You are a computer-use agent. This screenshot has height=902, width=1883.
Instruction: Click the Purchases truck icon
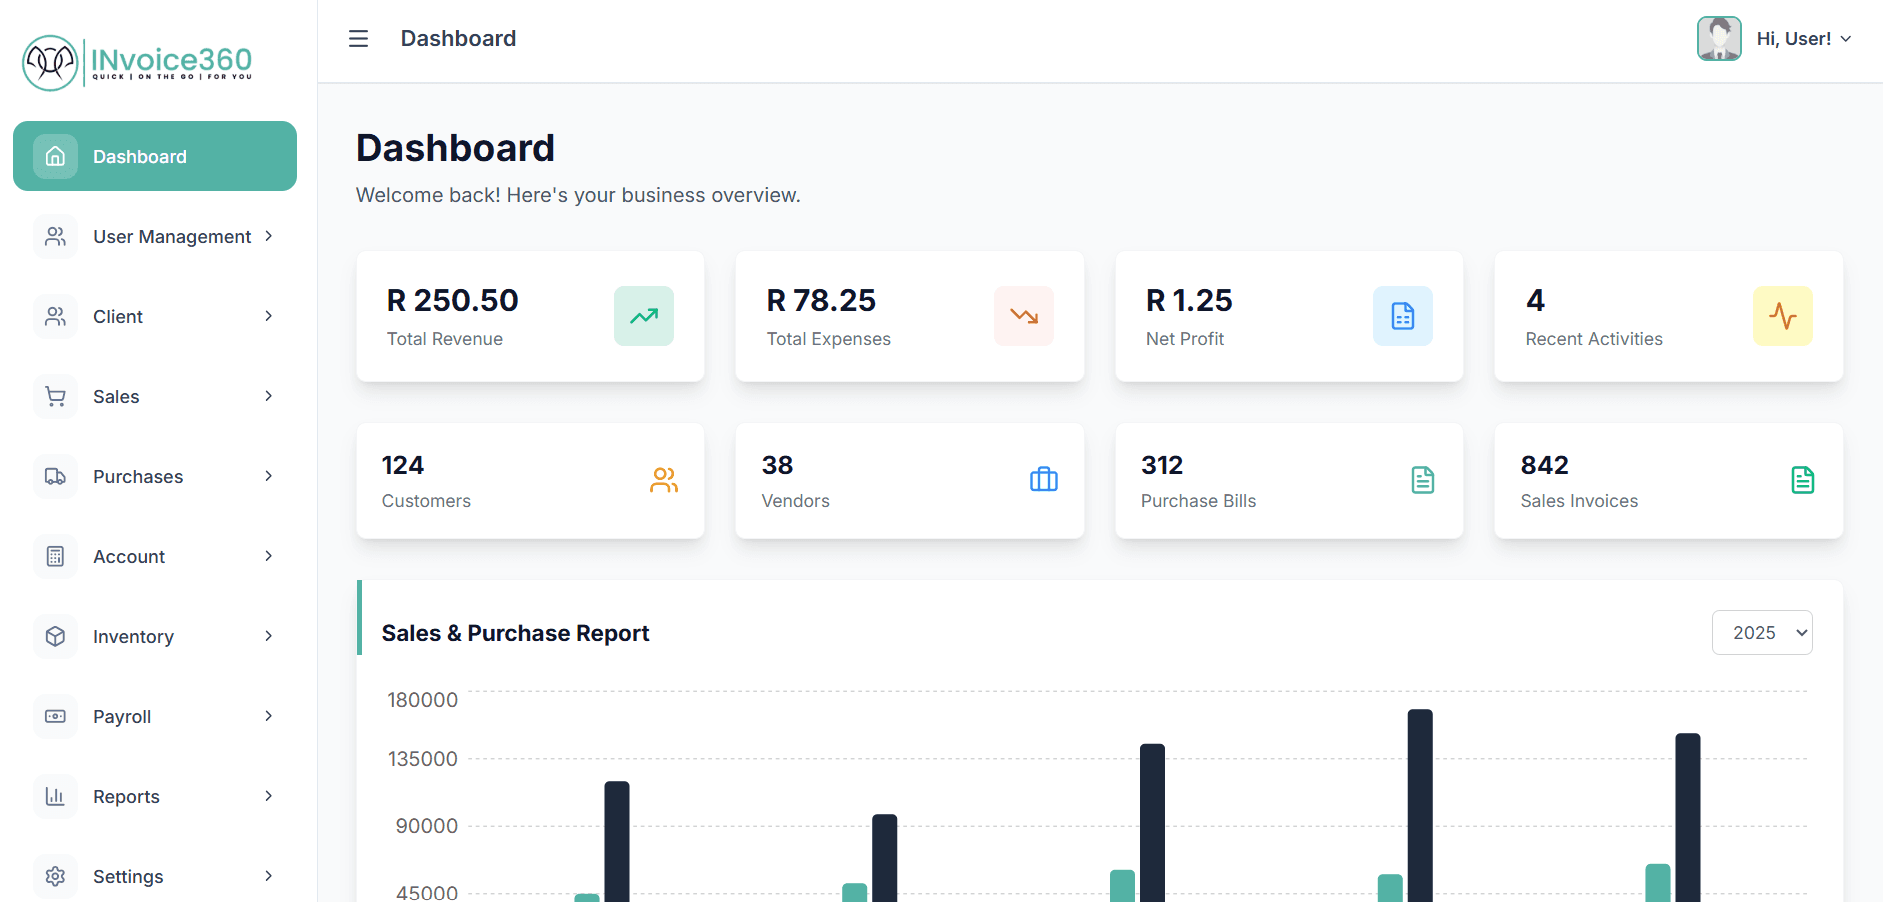55,476
